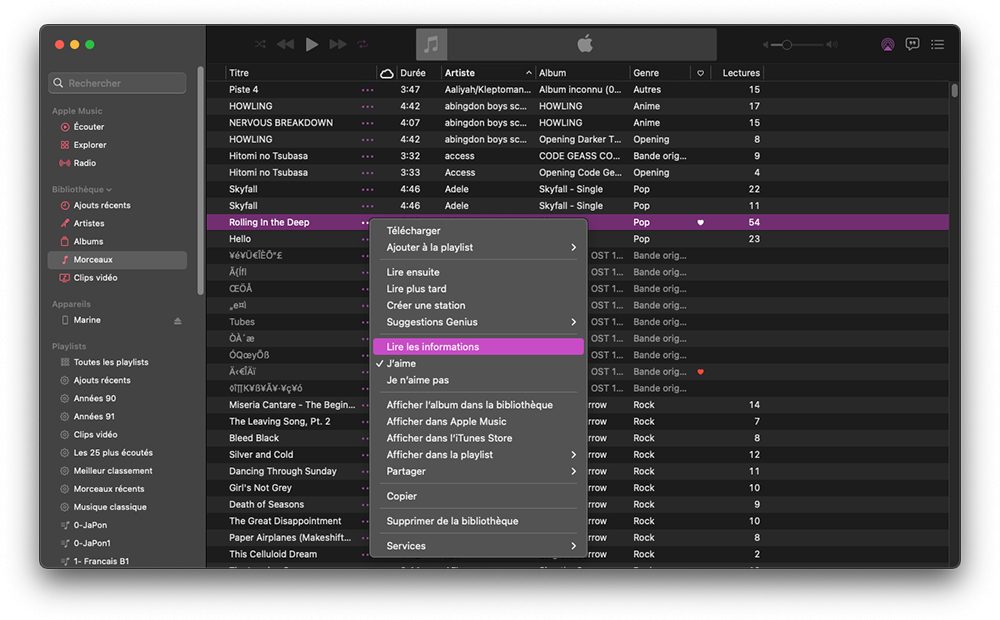Go back to the previous track
The width and height of the screenshot is (1000, 620).
[286, 44]
